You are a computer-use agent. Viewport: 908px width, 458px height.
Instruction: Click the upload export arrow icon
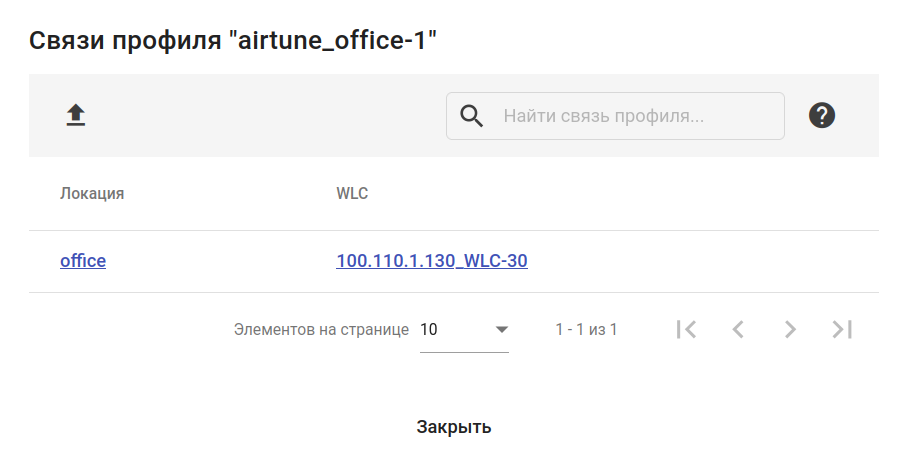pos(76,116)
